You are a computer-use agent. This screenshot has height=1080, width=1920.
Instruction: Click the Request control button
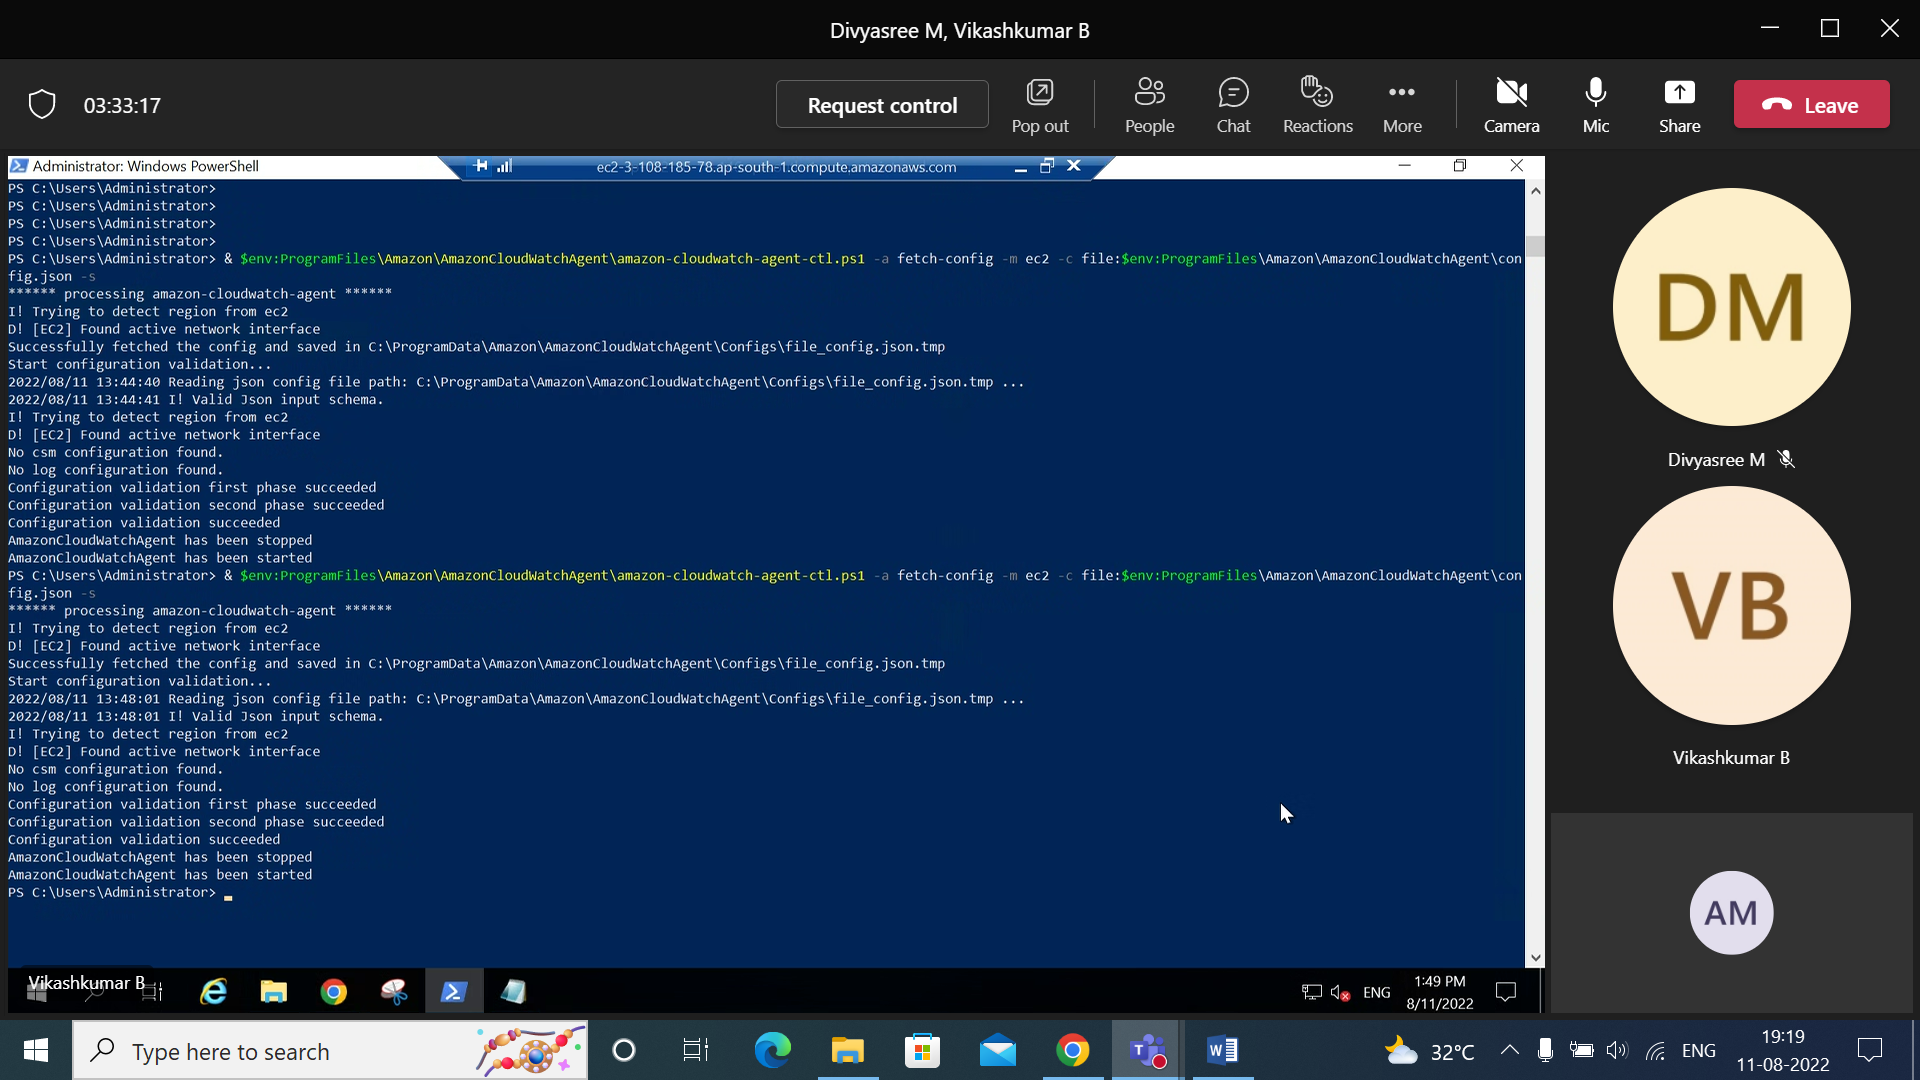pyautogui.click(x=881, y=104)
